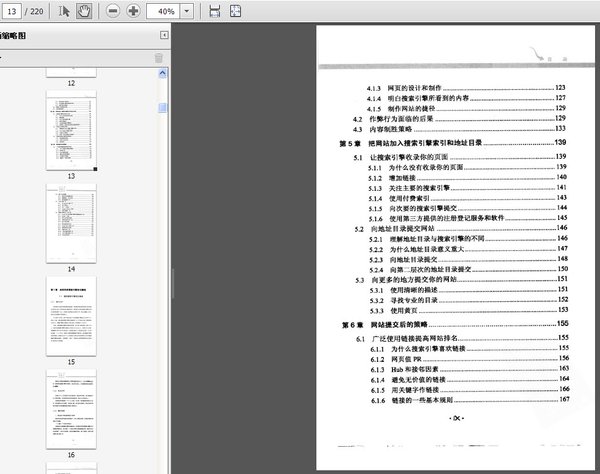Fit one full page icon
This screenshot has height=474, width=600.
(x=235, y=11)
